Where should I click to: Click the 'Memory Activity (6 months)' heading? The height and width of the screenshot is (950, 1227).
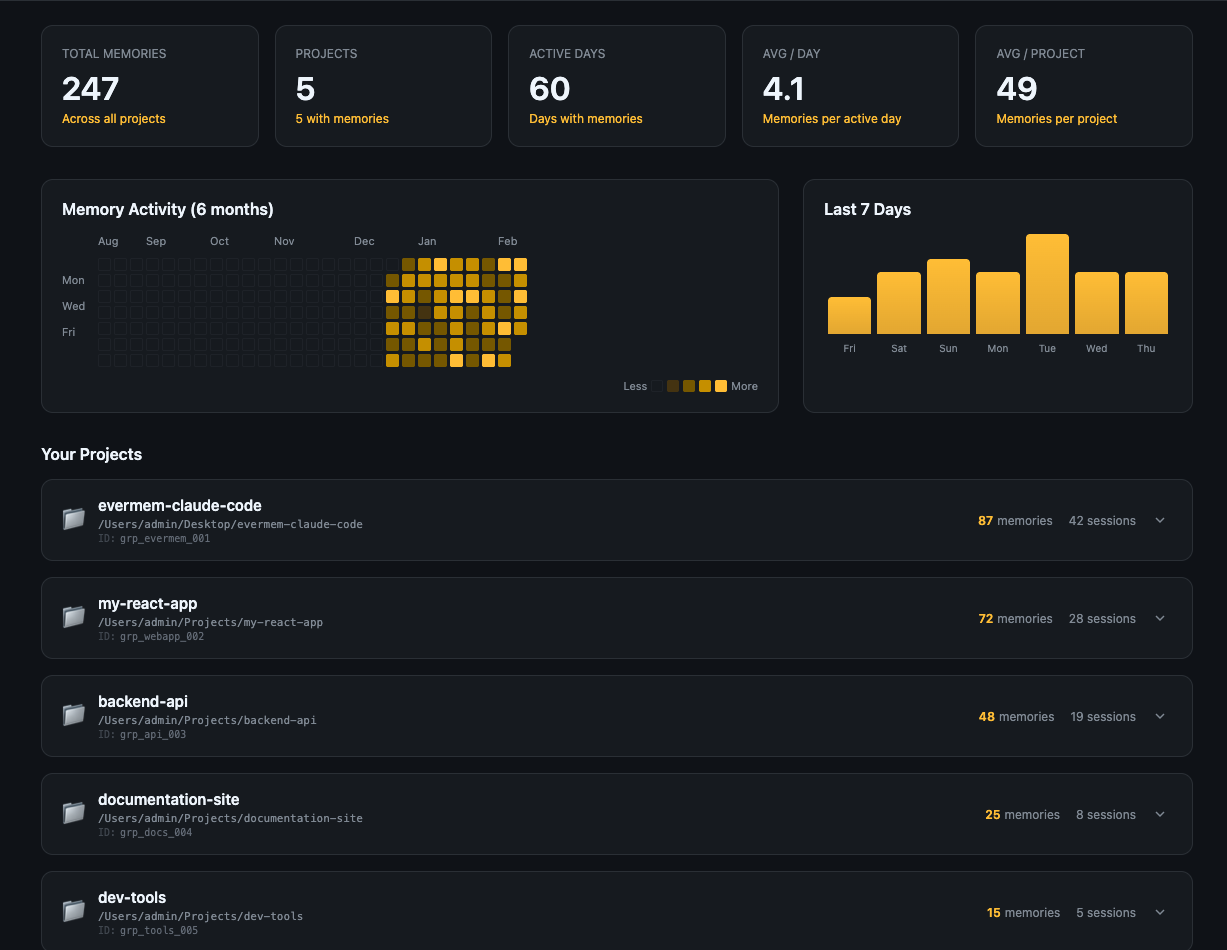168,209
